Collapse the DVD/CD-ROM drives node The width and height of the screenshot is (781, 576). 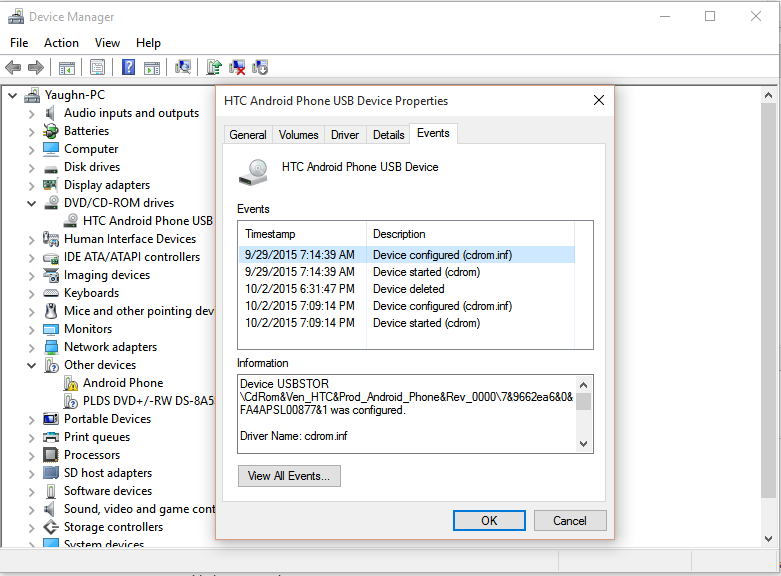pyautogui.click(x=31, y=203)
